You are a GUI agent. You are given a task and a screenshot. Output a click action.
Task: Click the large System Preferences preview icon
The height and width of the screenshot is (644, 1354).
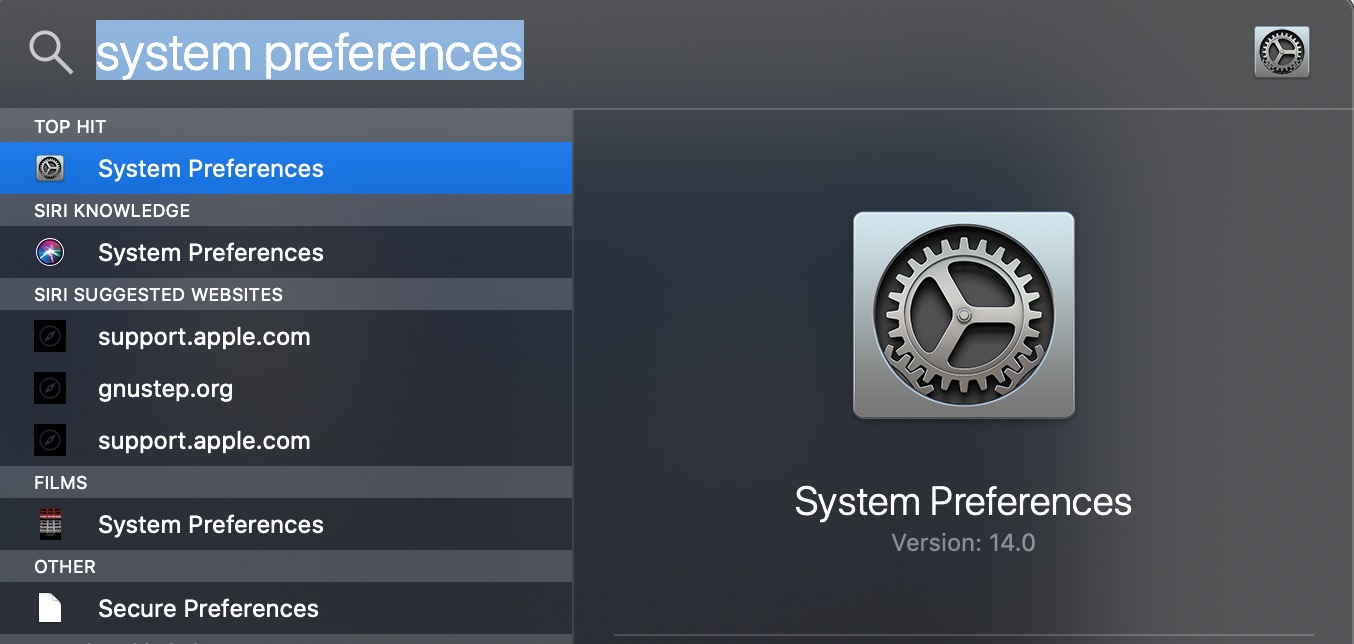click(964, 315)
